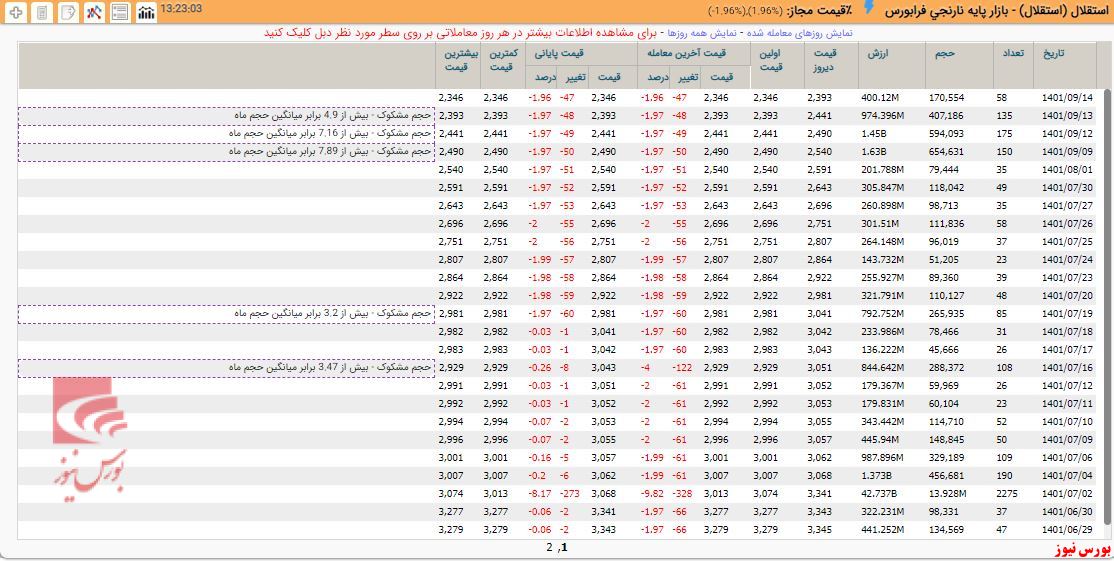Click volume cell 170,554
The image size is (1114, 561).
click(946, 98)
